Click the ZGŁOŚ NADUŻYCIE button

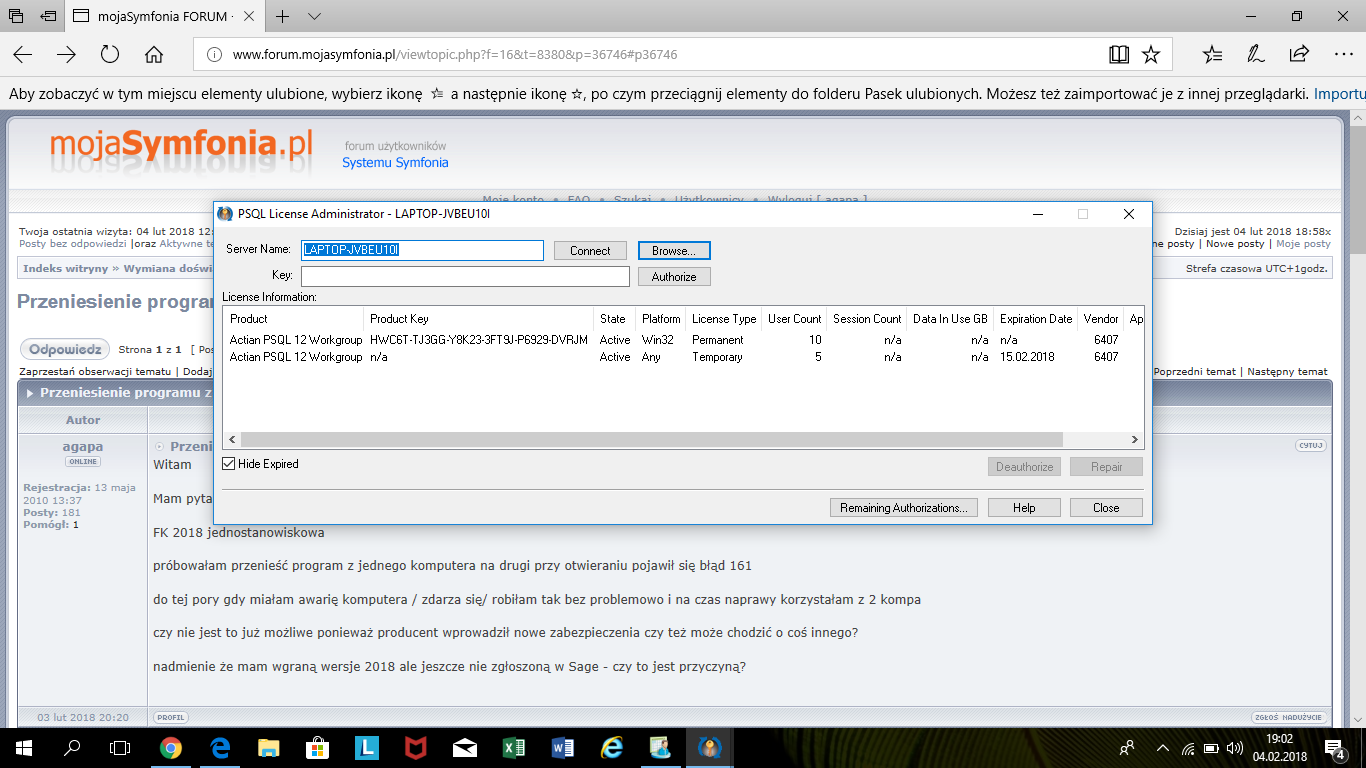tap(1288, 717)
